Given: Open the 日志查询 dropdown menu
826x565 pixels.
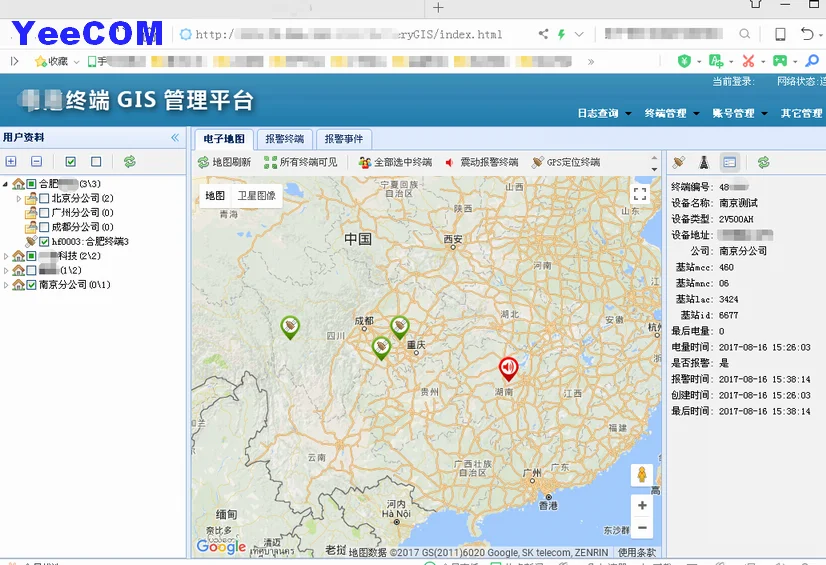Looking at the screenshot, I should point(604,114).
